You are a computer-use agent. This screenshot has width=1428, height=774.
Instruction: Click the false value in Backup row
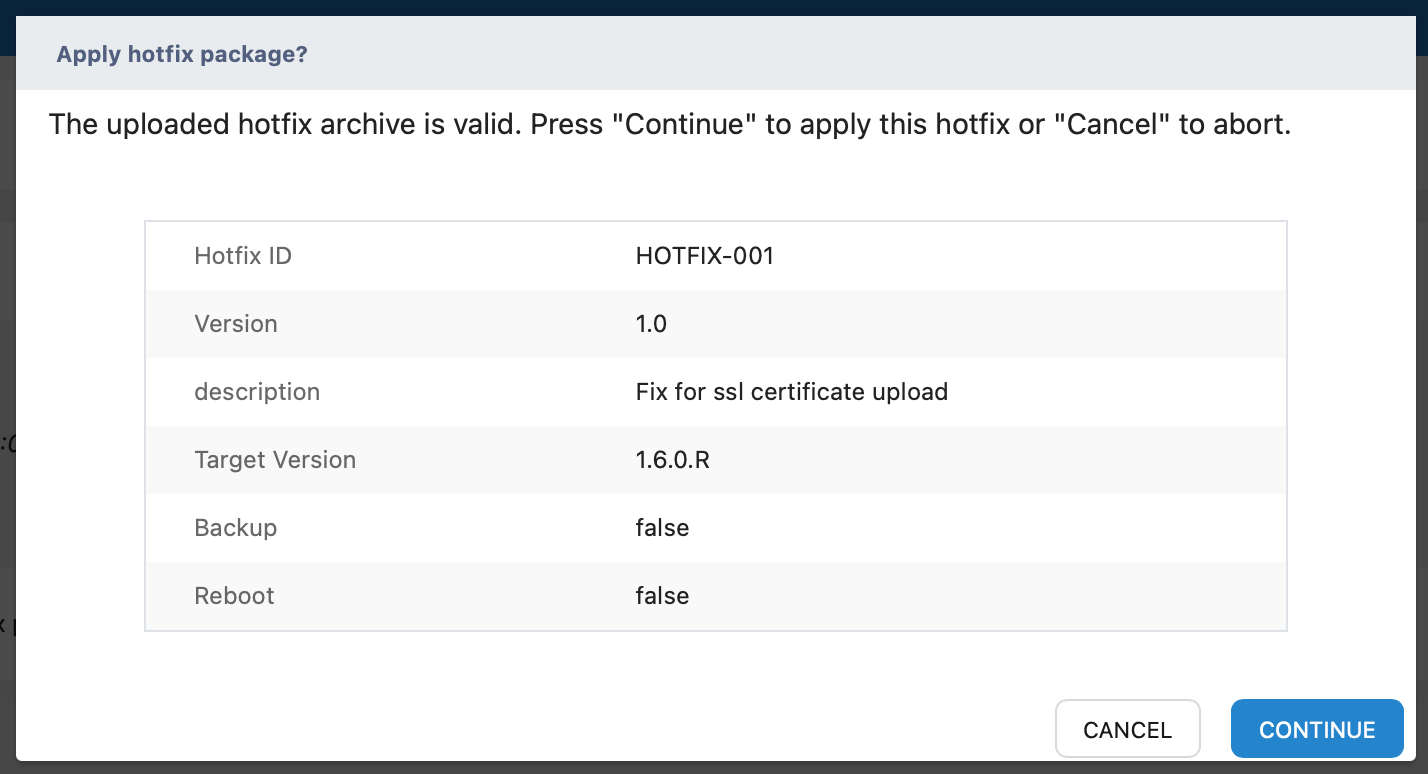click(662, 528)
